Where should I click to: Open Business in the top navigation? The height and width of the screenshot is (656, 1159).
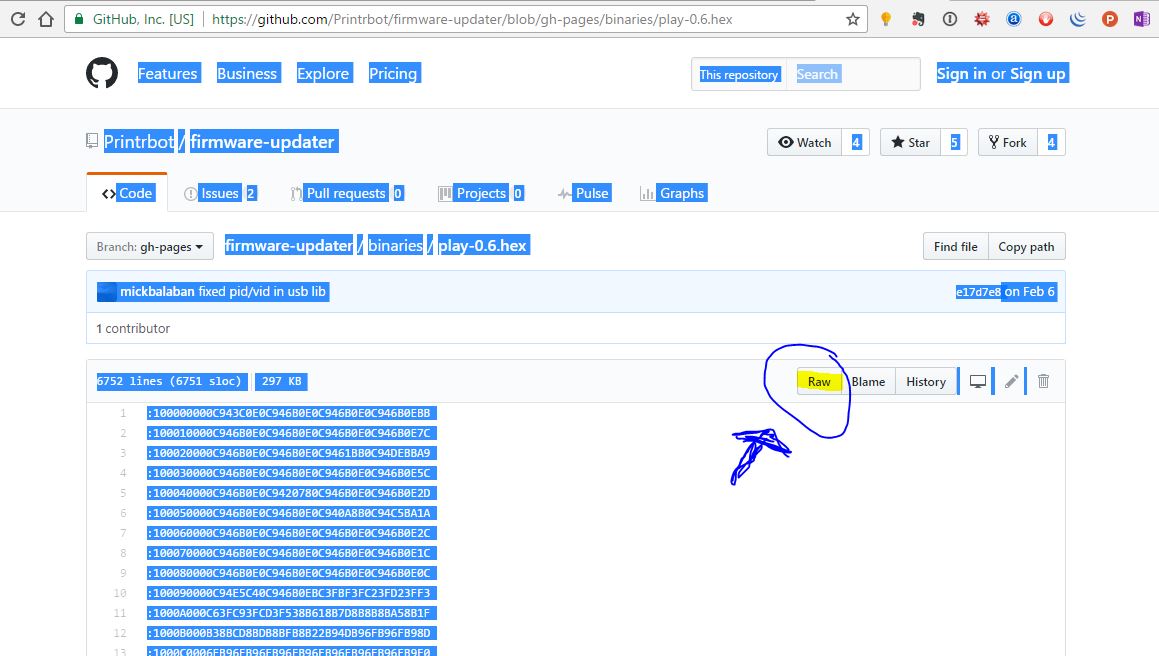point(247,73)
